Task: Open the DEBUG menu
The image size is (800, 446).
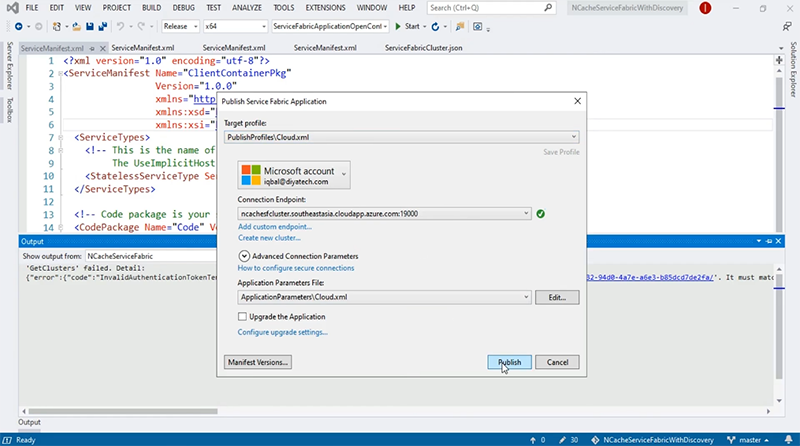Action: click(184, 8)
